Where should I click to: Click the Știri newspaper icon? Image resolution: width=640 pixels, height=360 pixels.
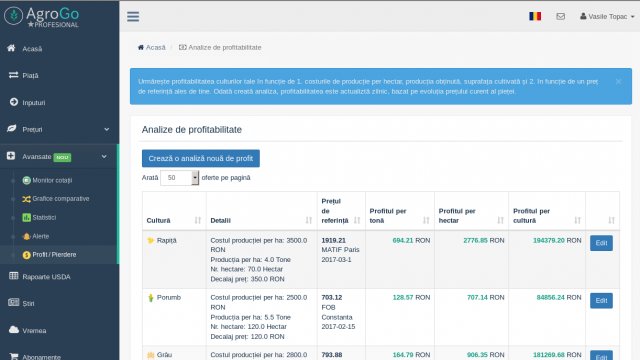pyautogui.click(x=13, y=302)
